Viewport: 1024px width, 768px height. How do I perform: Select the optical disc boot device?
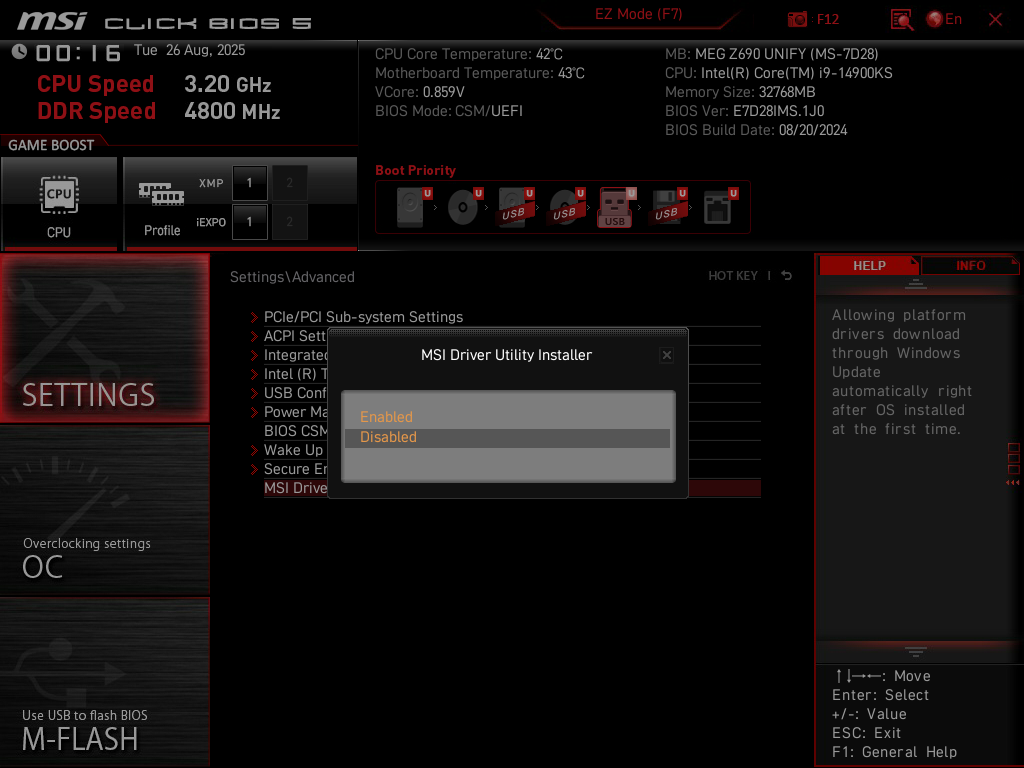464,207
